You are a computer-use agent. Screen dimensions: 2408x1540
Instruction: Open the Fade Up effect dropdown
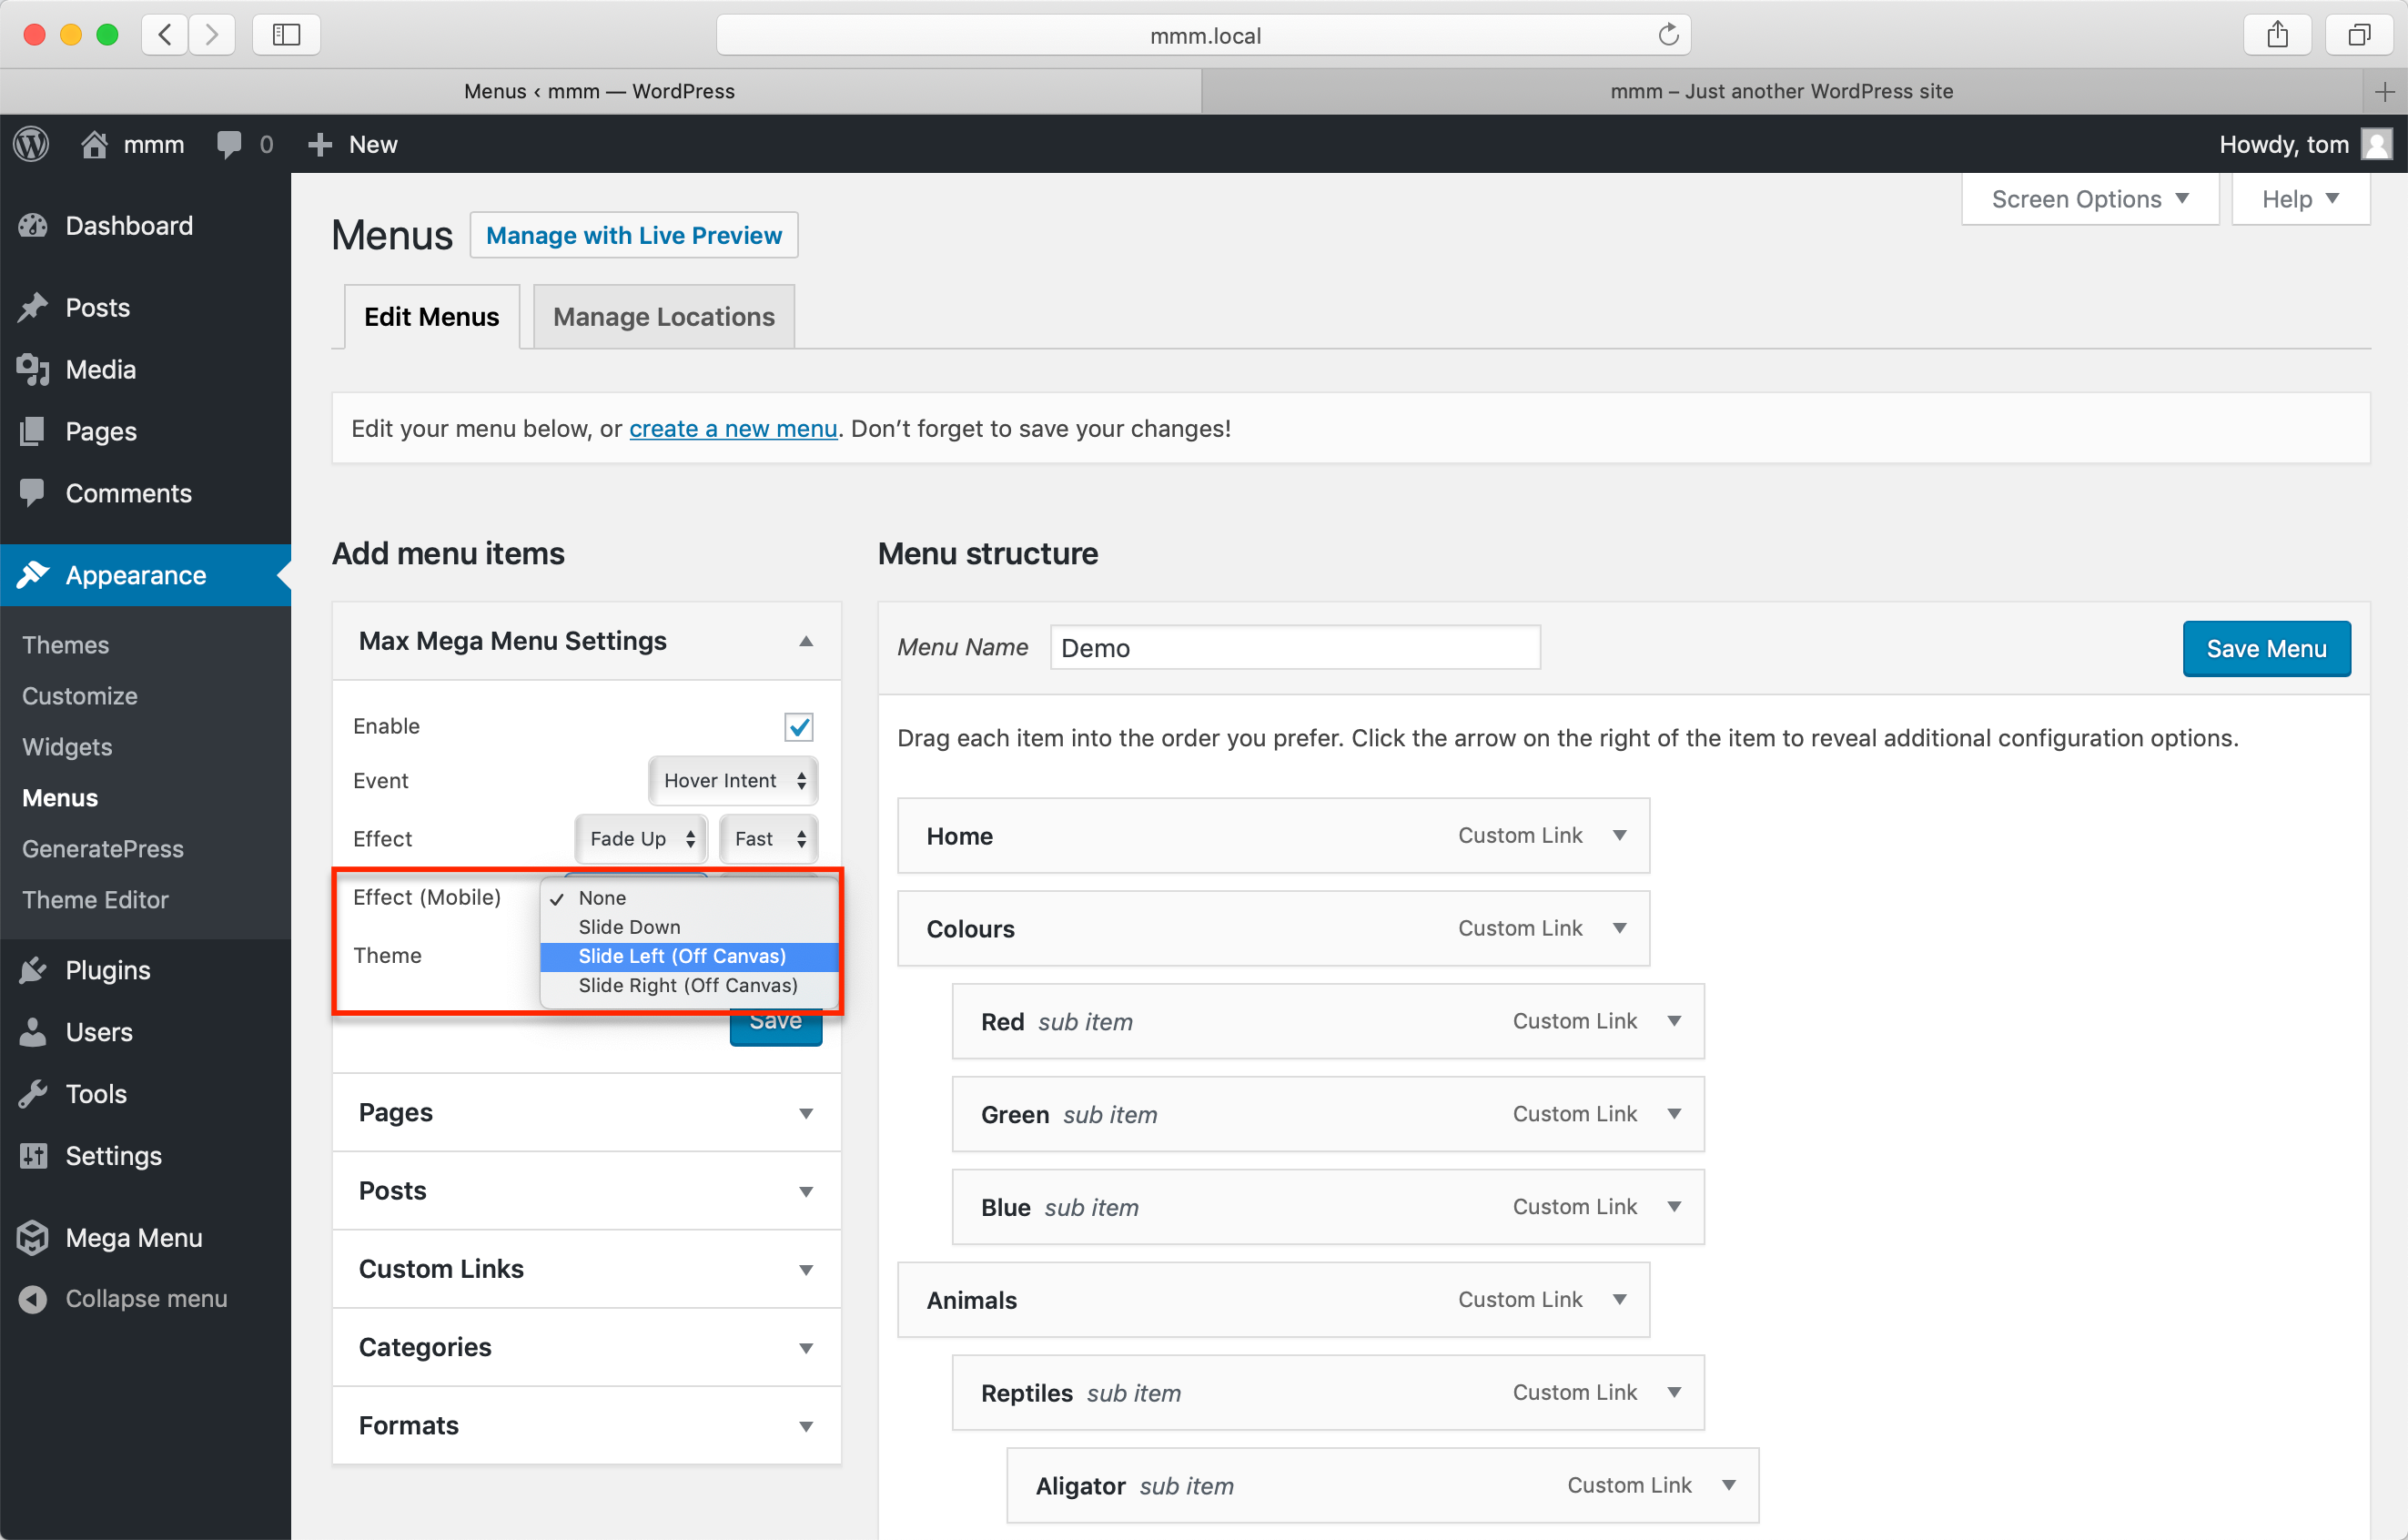point(641,839)
